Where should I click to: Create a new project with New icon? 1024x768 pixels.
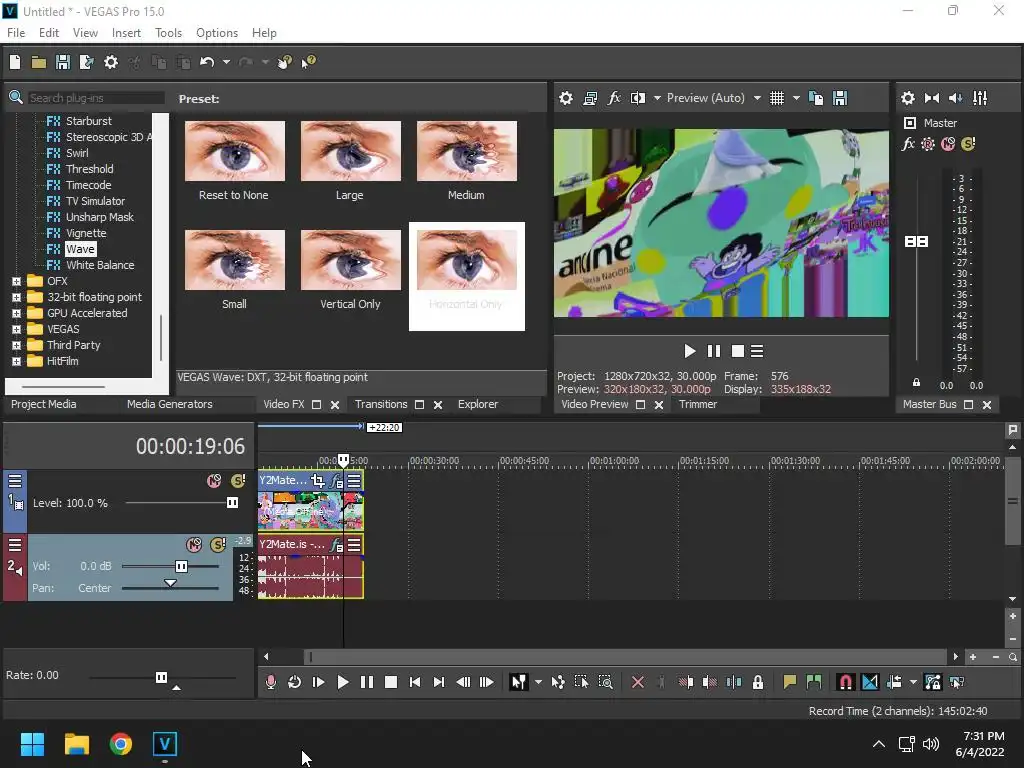click(15, 62)
